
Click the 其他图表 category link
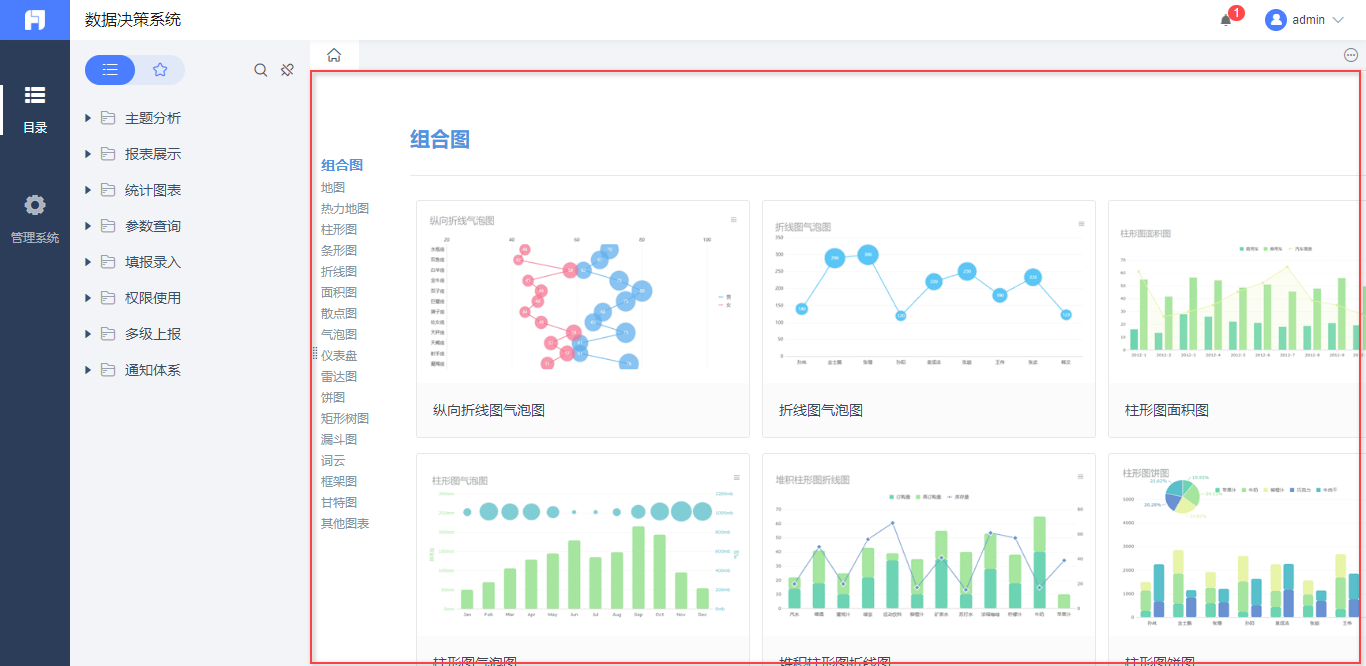(345, 523)
